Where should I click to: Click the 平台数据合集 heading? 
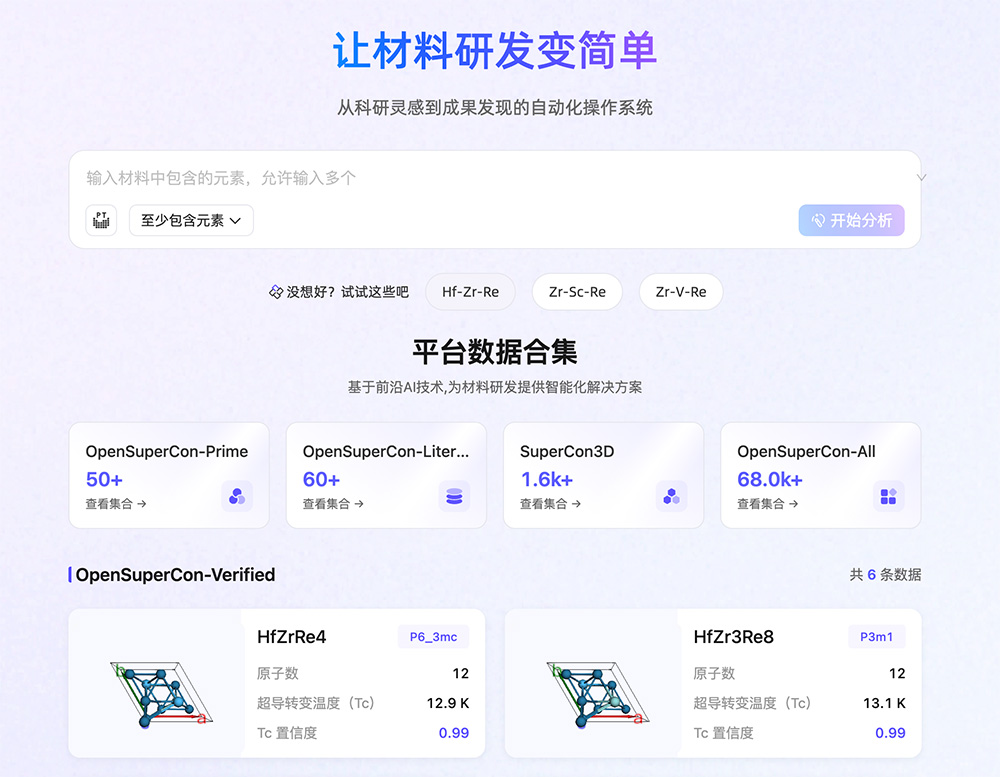(495, 352)
